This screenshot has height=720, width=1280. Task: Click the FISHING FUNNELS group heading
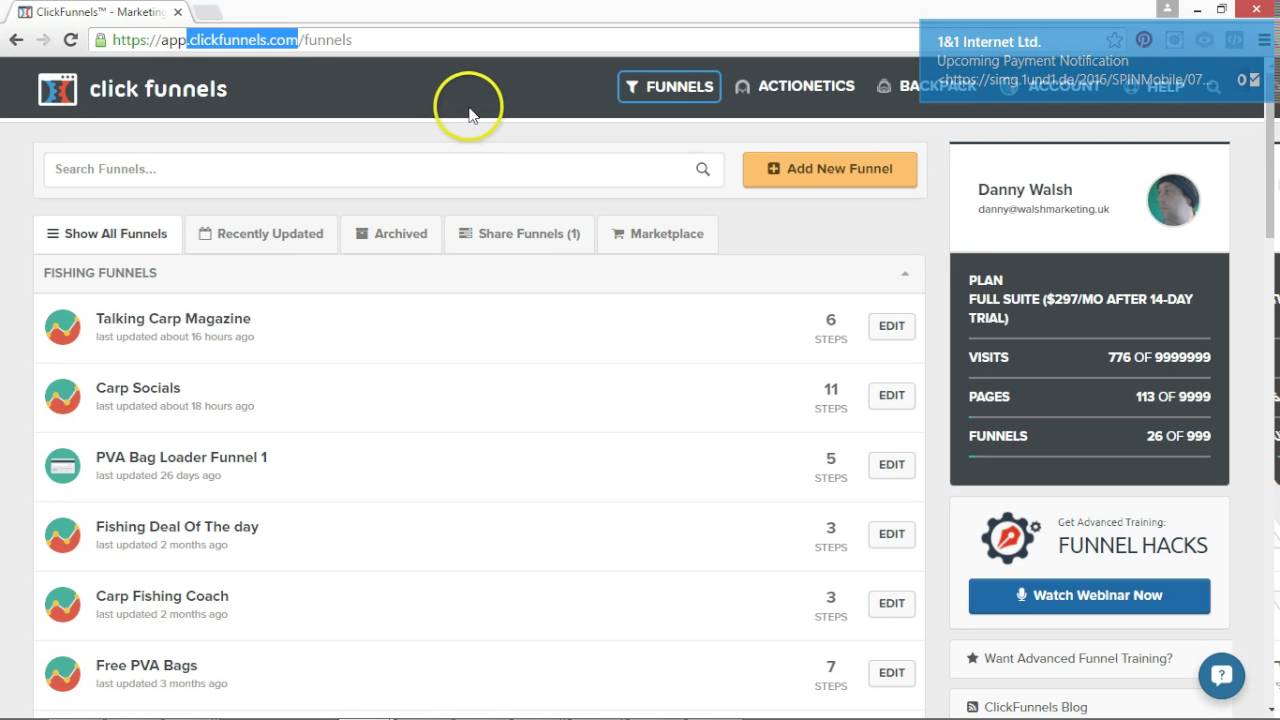pyautogui.click(x=100, y=273)
